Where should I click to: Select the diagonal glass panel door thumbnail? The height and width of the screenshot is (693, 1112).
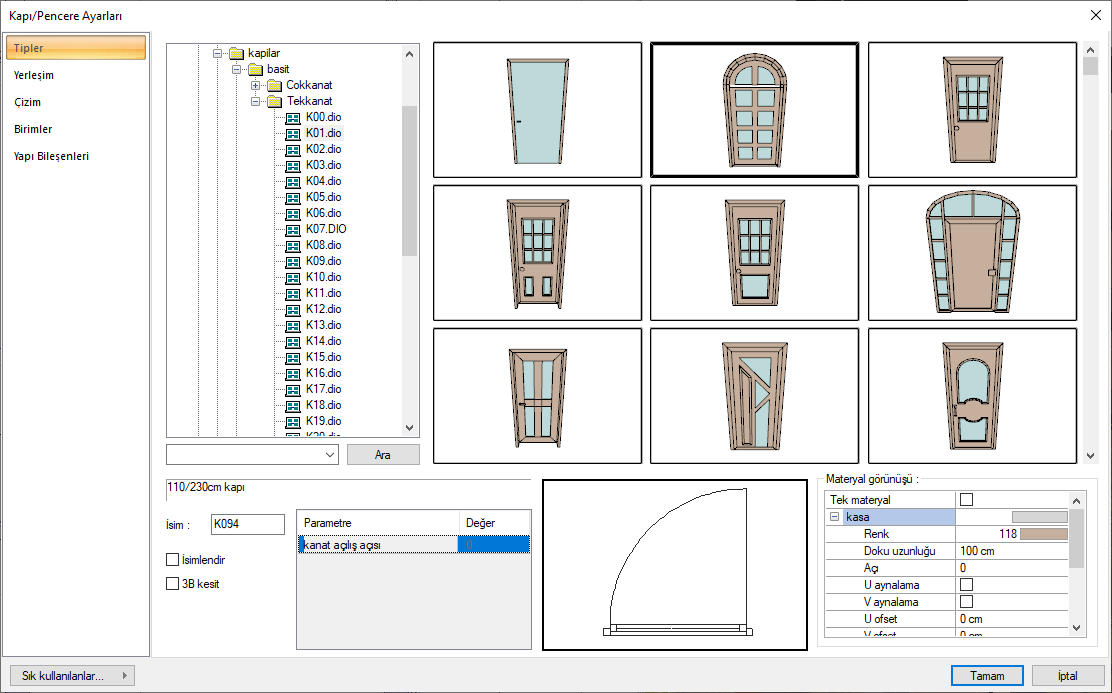tap(754, 395)
